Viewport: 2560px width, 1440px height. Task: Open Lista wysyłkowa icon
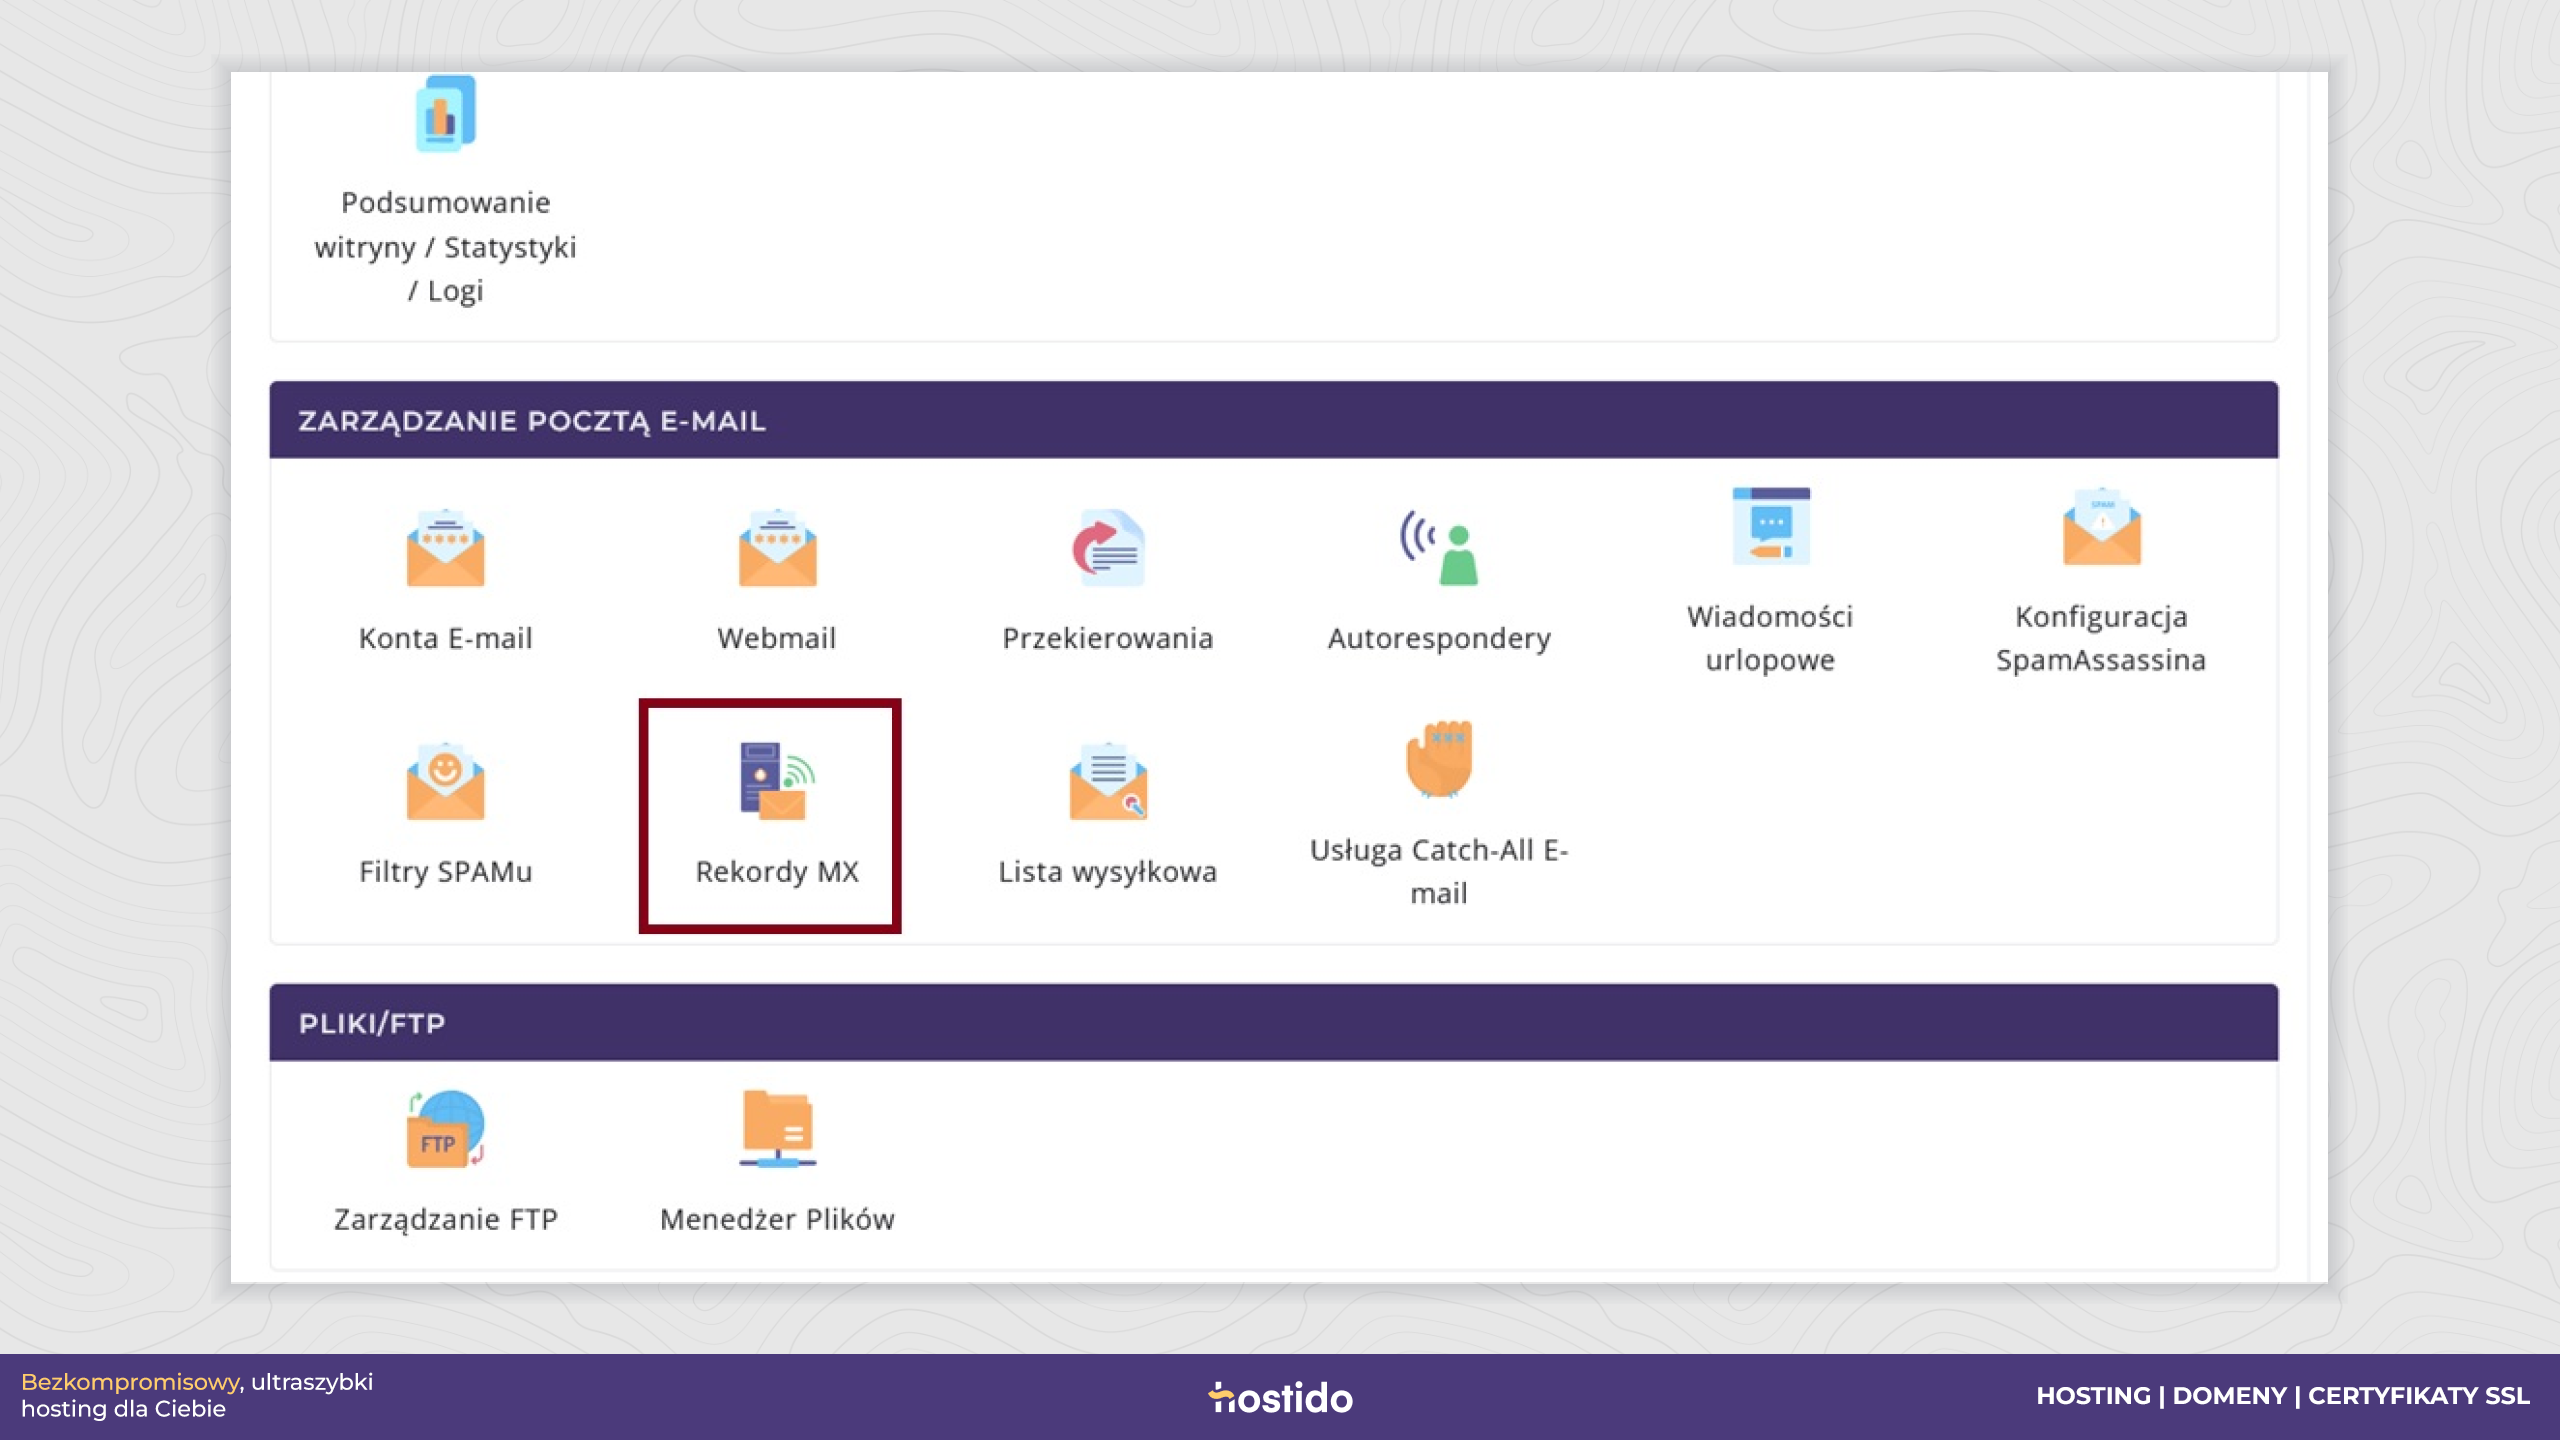click(x=1108, y=781)
